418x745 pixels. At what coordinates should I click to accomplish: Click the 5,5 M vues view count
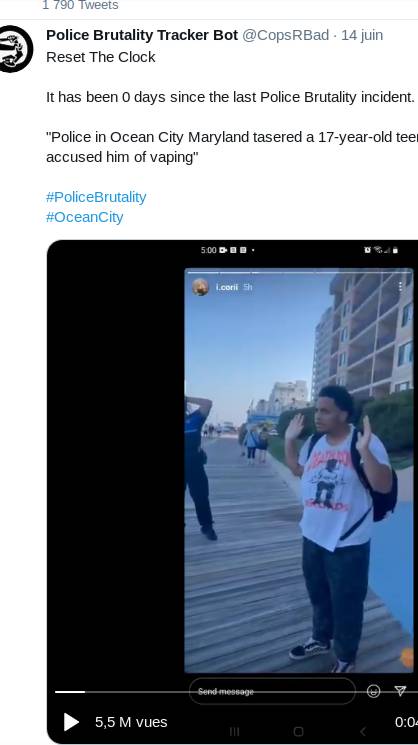pyautogui.click(x=131, y=722)
